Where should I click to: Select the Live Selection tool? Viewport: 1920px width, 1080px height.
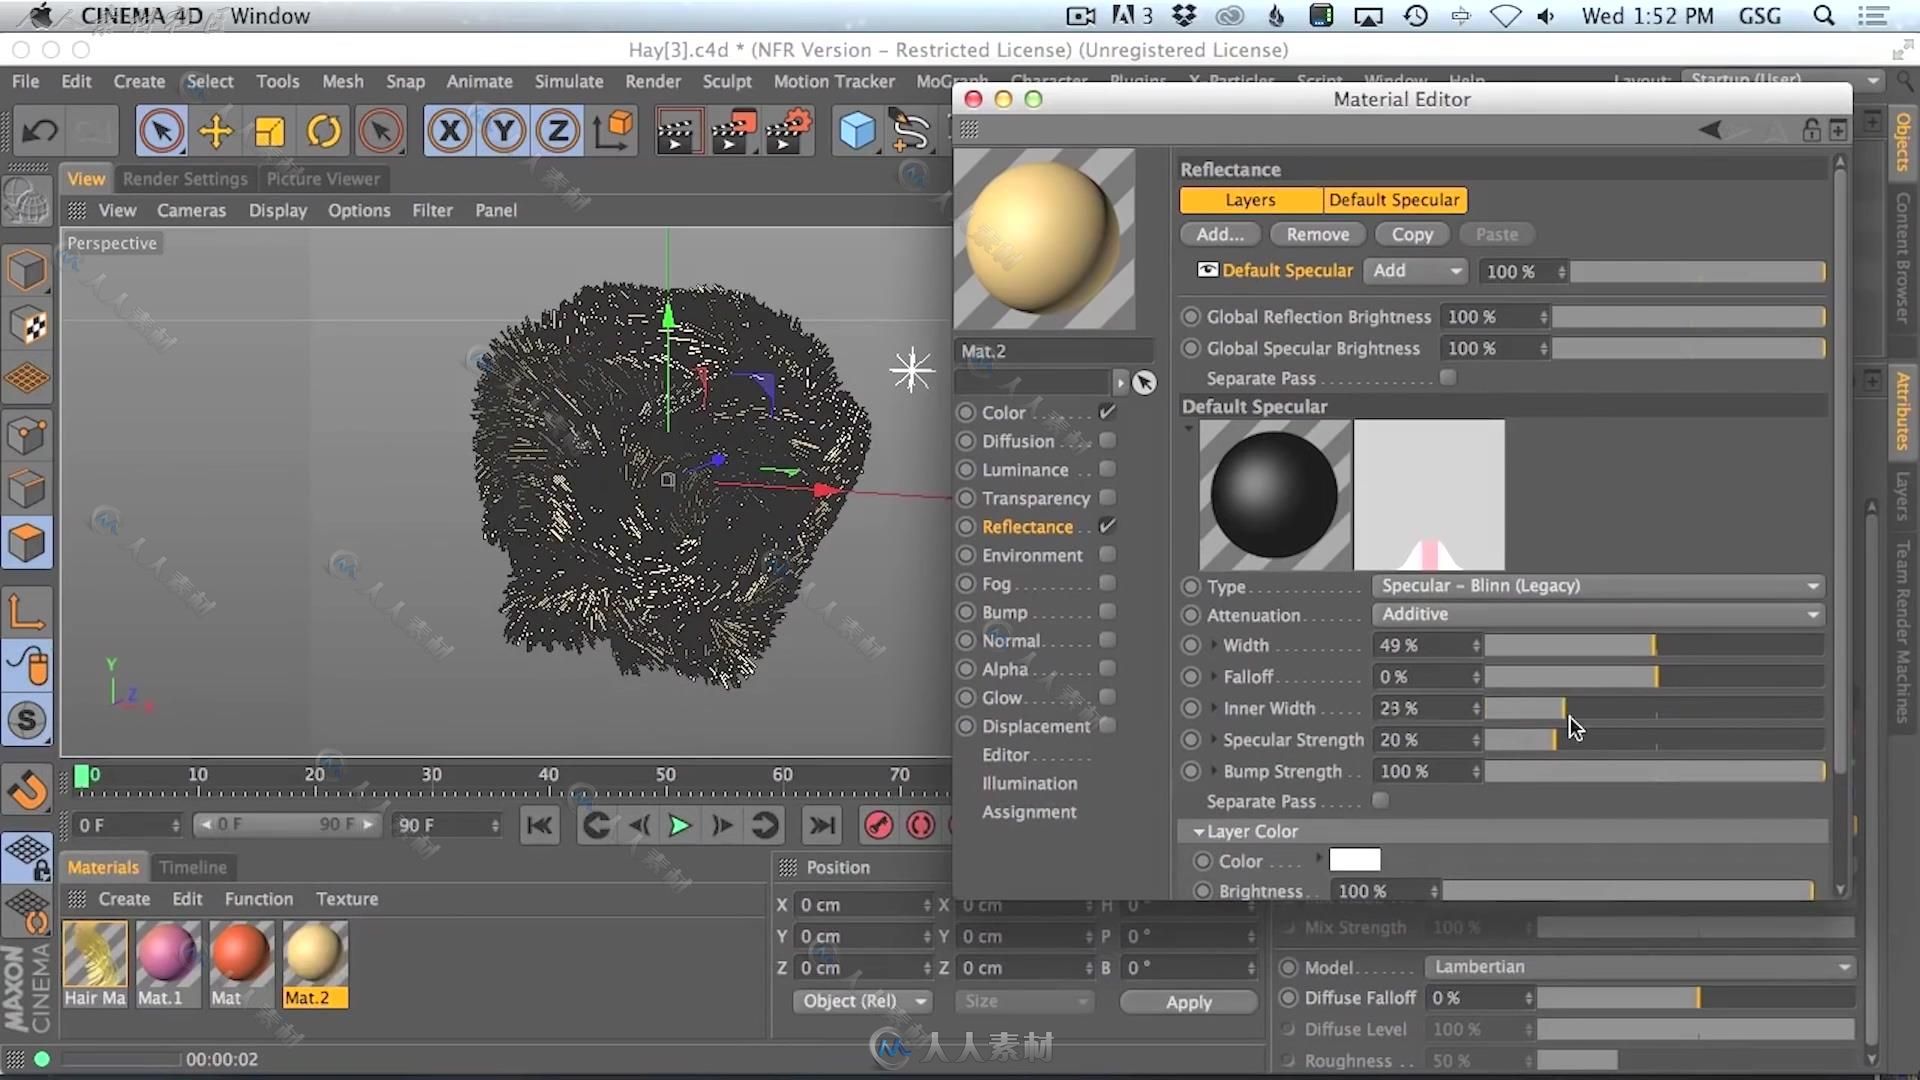161,131
